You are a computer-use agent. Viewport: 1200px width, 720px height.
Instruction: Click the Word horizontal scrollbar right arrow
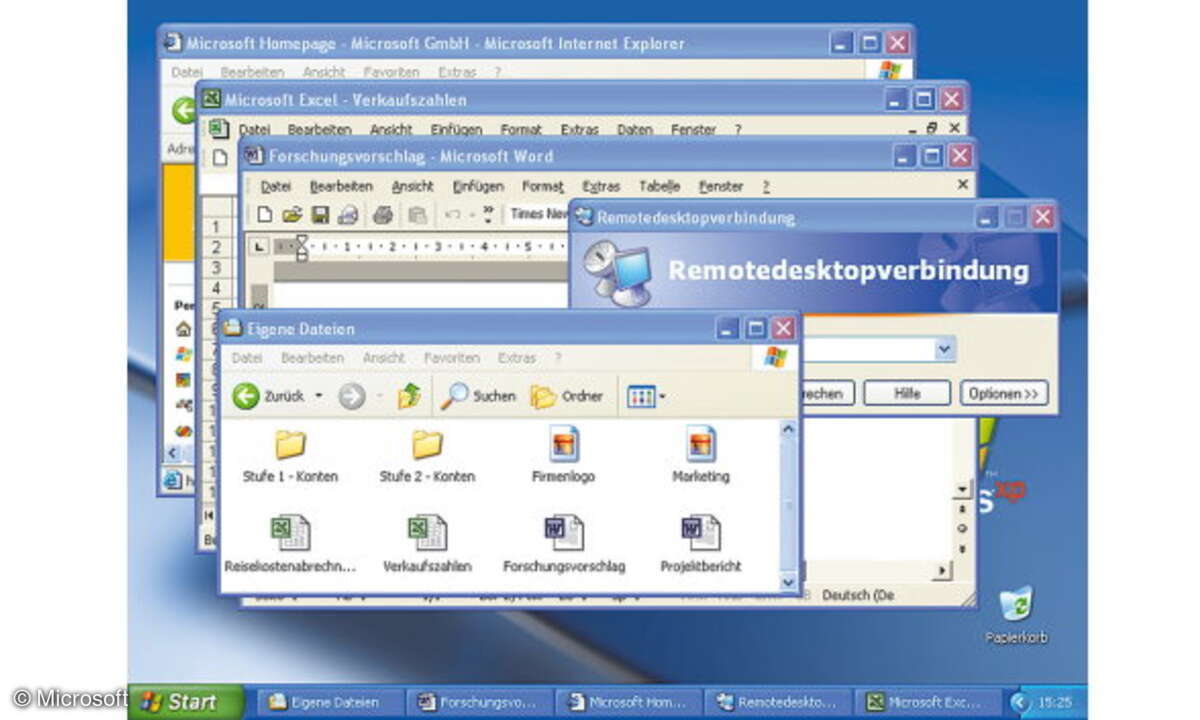coord(941,570)
